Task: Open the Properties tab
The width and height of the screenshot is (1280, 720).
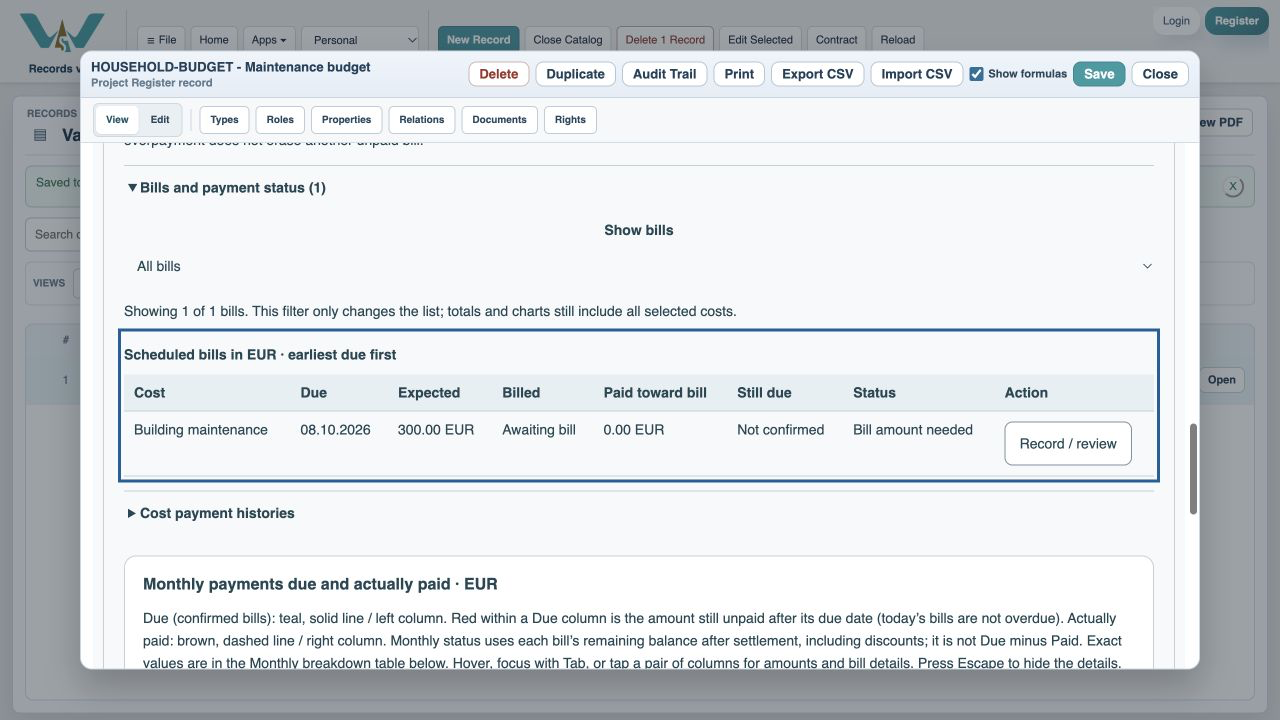Action: pyautogui.click(x=347, y=120)
